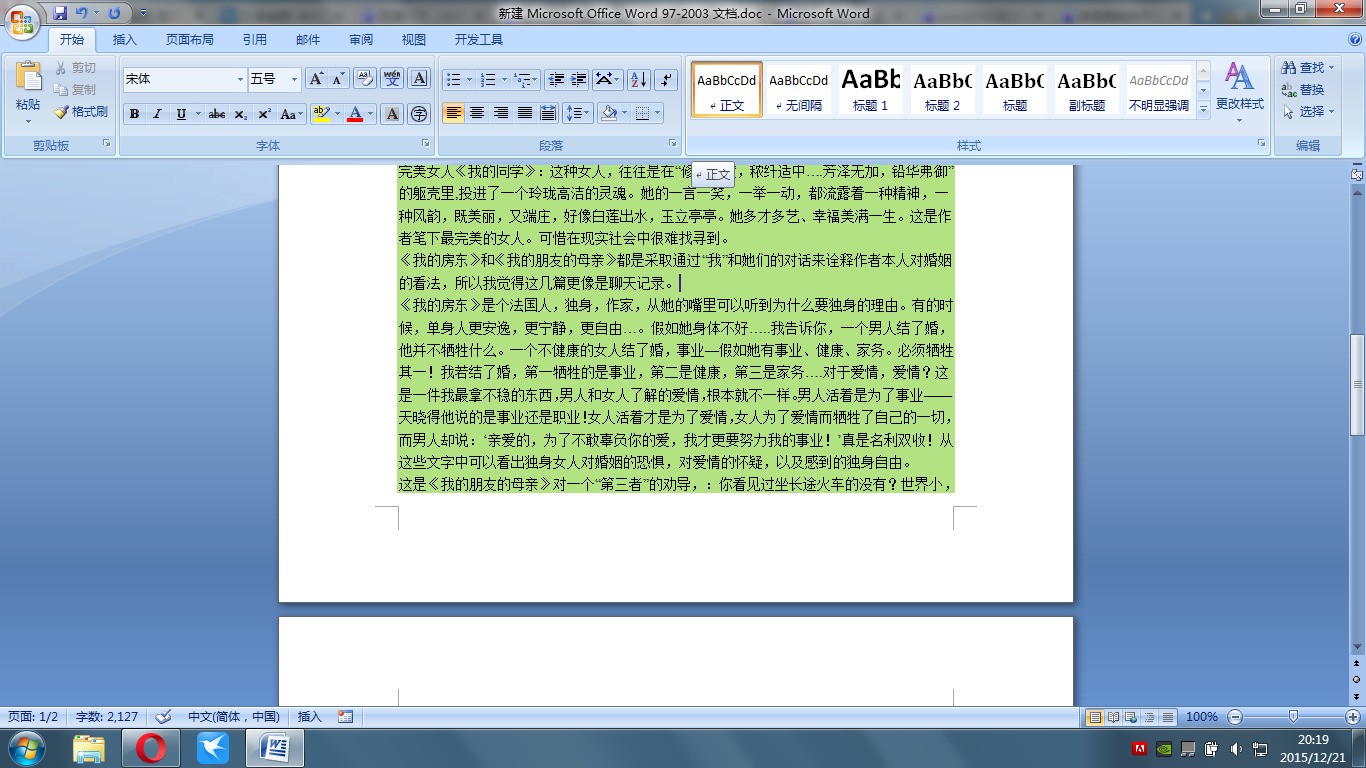Apply character border icon

(x=419, y=79)
